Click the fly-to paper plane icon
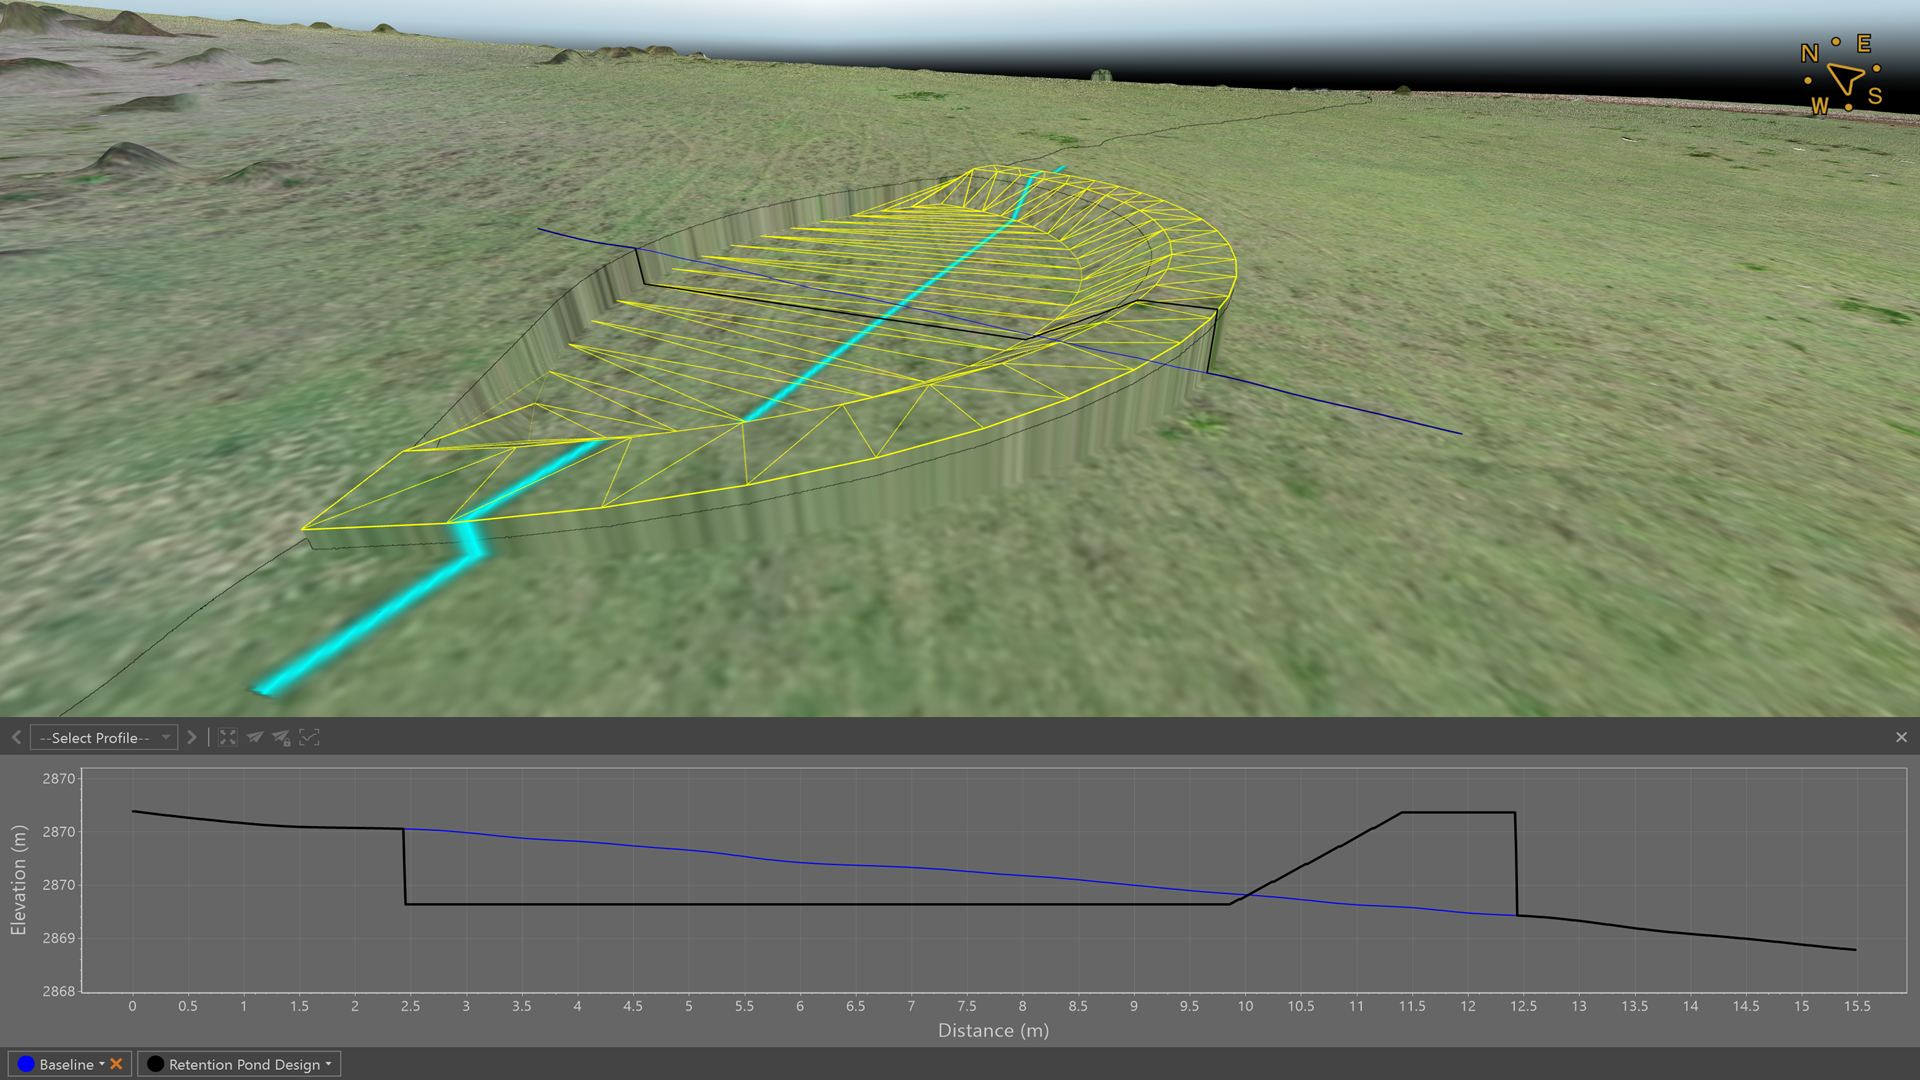This screenshot has height=1080, width=1920. click(x=255, y=737)
